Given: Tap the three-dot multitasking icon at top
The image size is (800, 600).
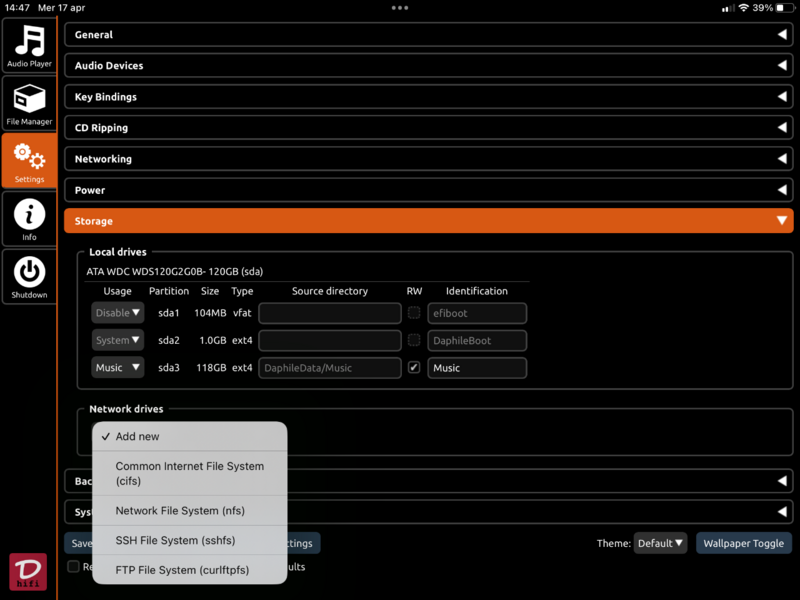Looking at the screenshot, I should 400,7.
